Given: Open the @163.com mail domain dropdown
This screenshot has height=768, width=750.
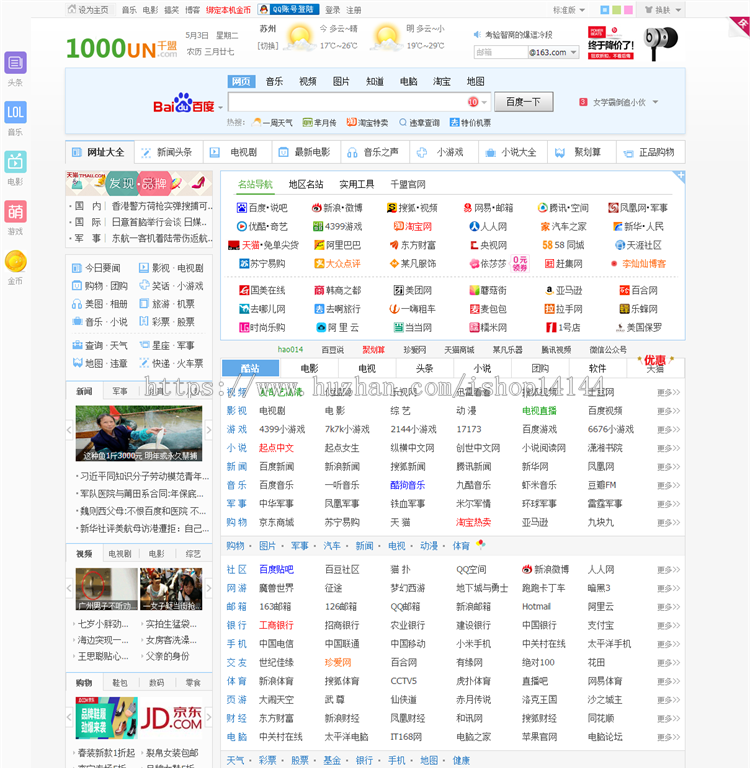Looking at the screenshot, I should pyautogui.click(x=554, y=52).
